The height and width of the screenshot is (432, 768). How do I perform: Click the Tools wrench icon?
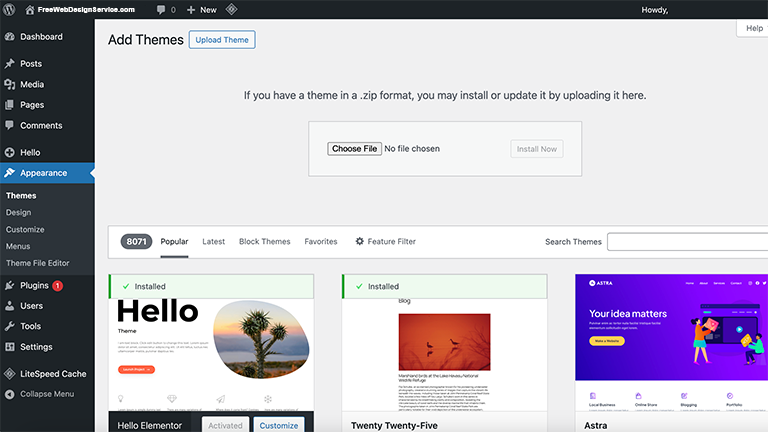click(10, 326)
